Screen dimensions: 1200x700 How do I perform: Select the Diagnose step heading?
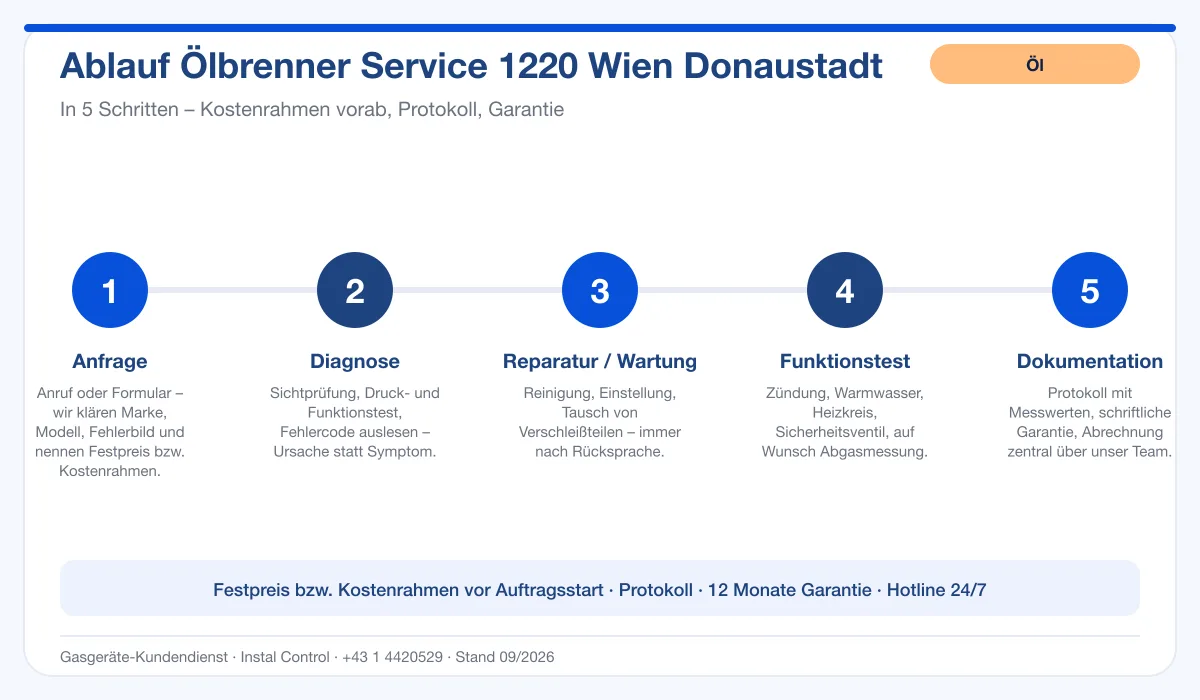pyautogui.click(x=355, y=361)
